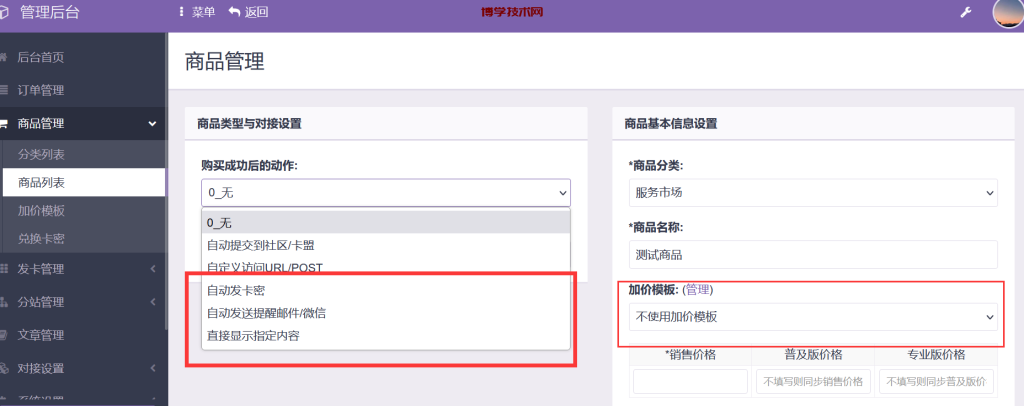Screen dimensions: 1024x406
Task: Select 加价模板 in the sidebar submenu
Action: [41, 211]
